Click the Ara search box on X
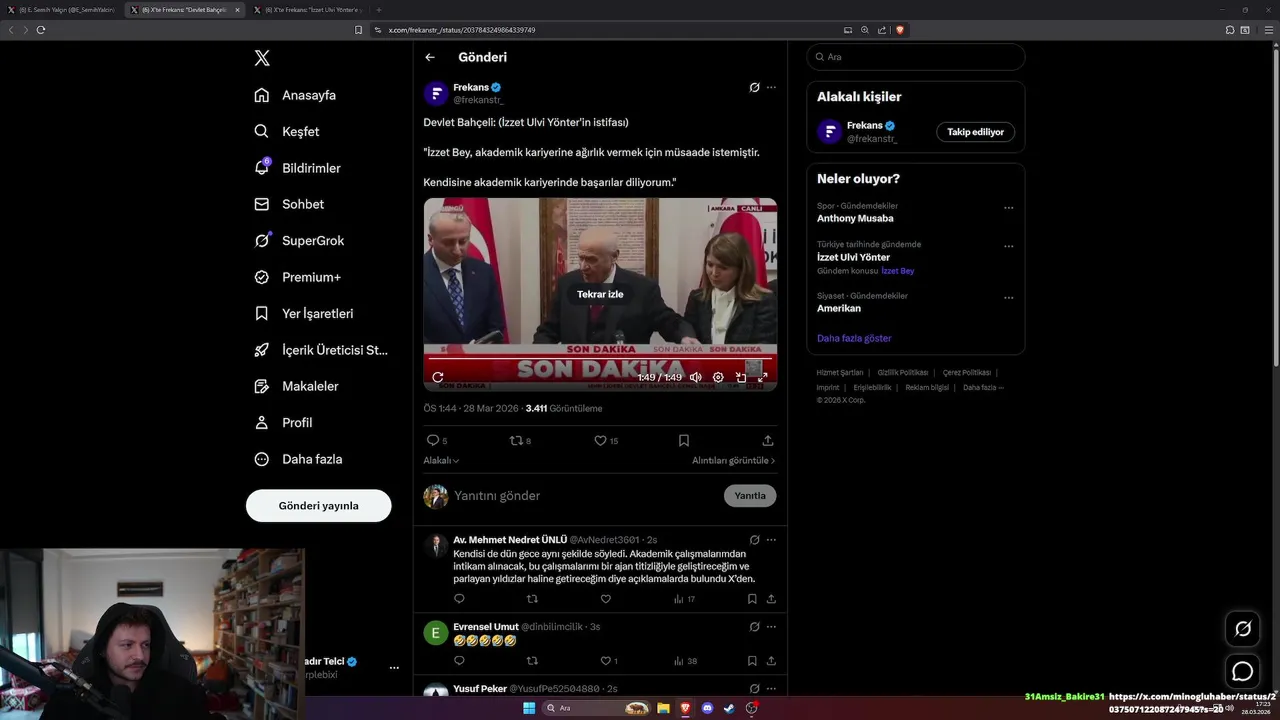The image size is (1280, 720). pyautogui.click(x=916, y=57)
